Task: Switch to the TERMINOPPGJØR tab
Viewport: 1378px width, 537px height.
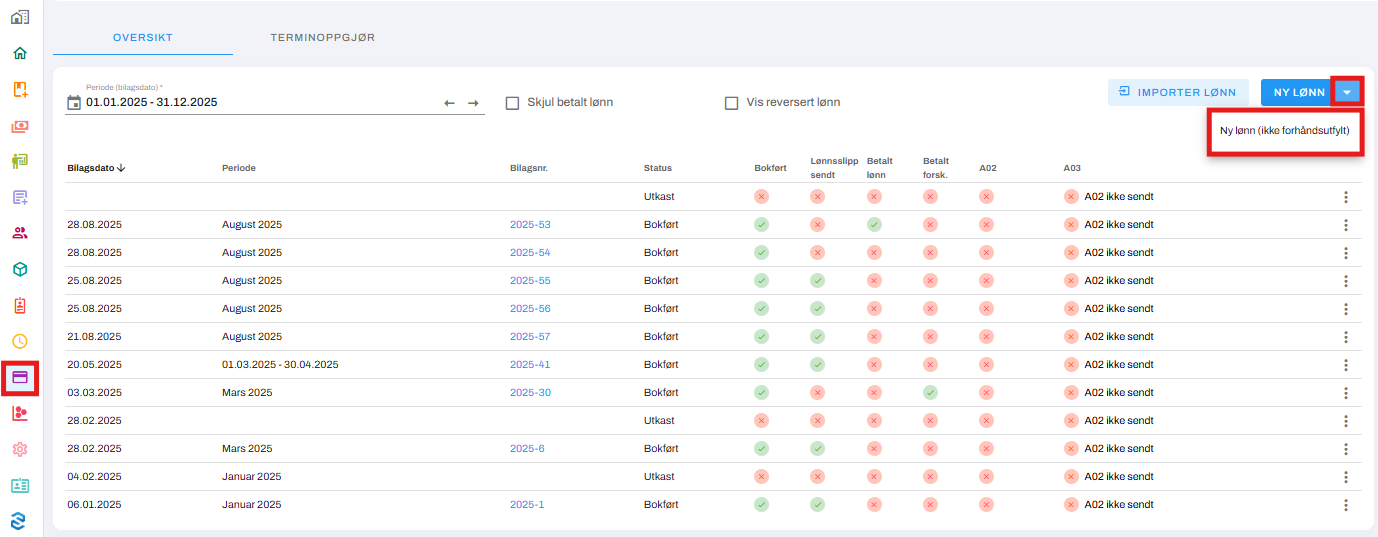Action: (322, 37)
